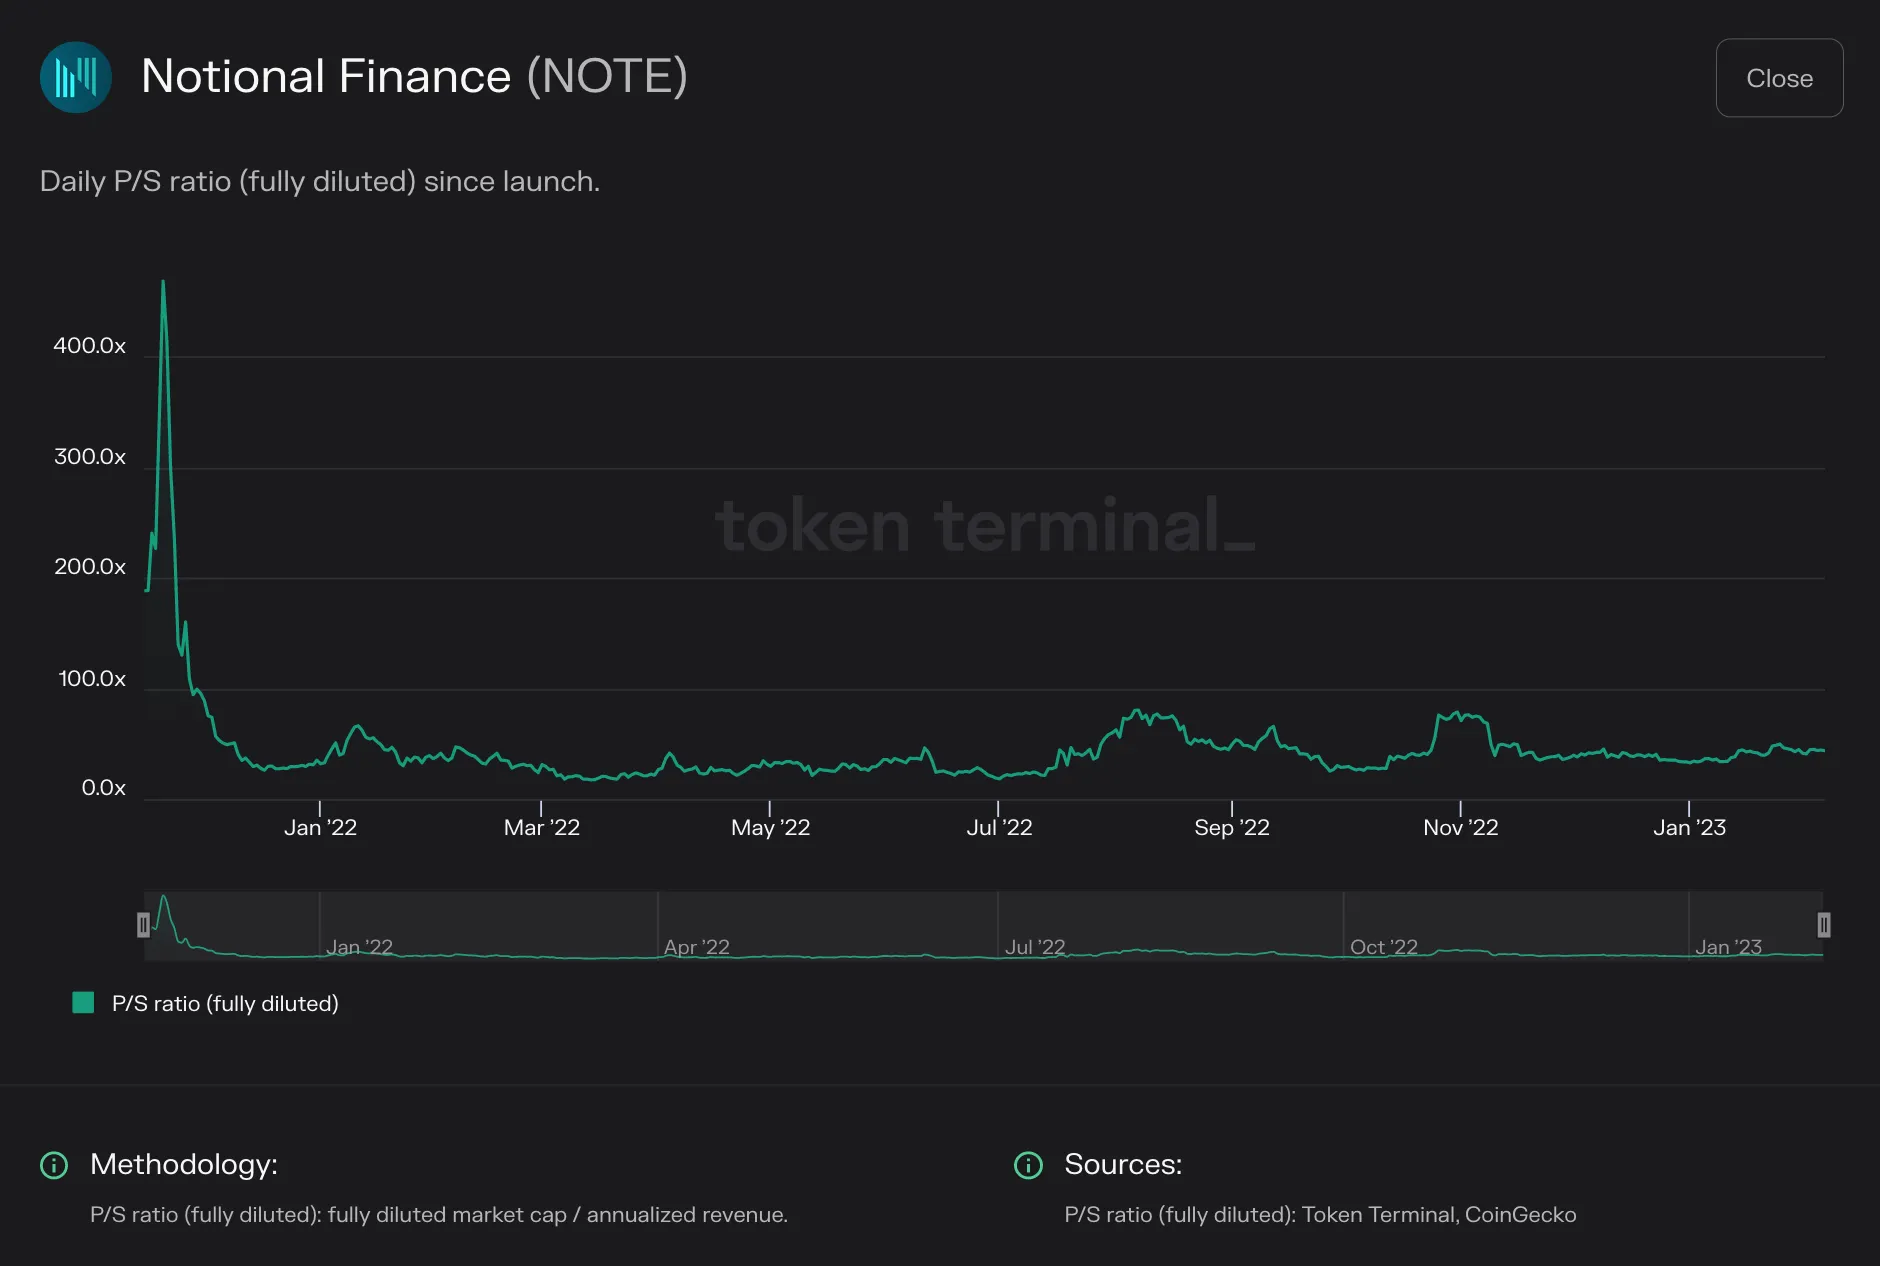Viewport: 1880px width, 1266px height.
Task: Click the May '22 x-axis label
Action: click(770, 828)
